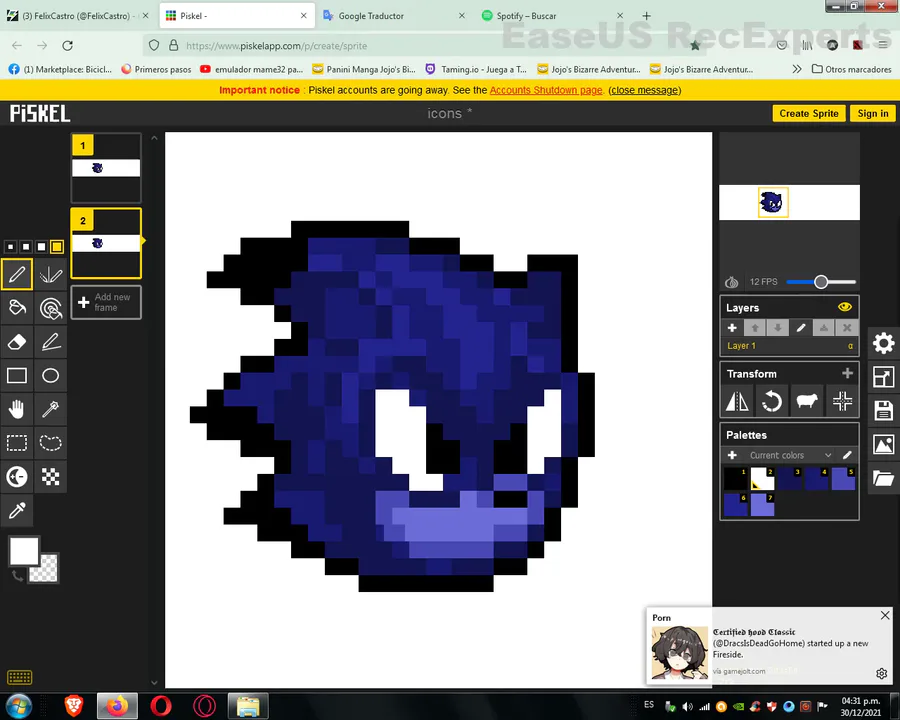
Task: Select smallest pen size option
Action: 10,247
